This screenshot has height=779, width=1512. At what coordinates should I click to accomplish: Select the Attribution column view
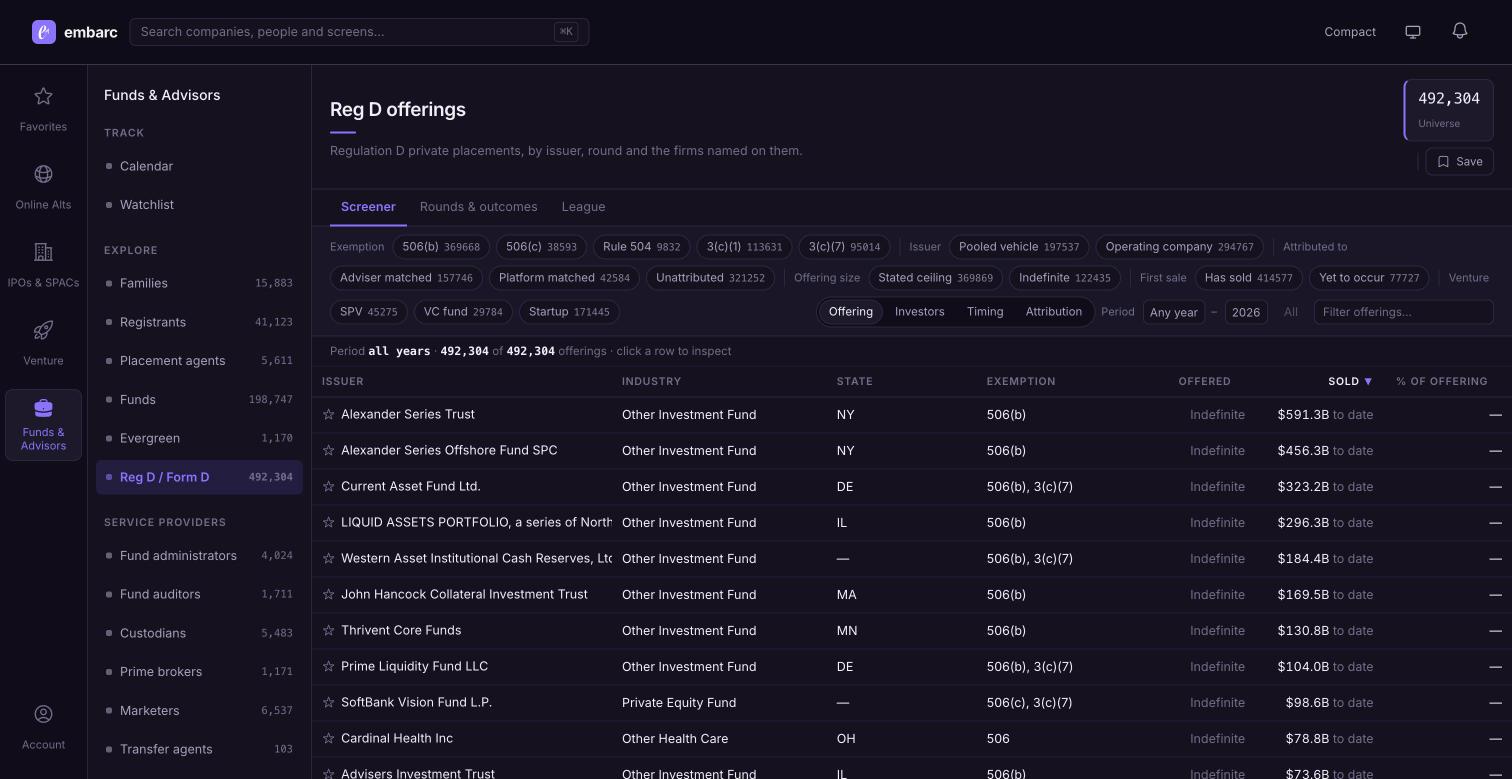[x=1054, y=312]
